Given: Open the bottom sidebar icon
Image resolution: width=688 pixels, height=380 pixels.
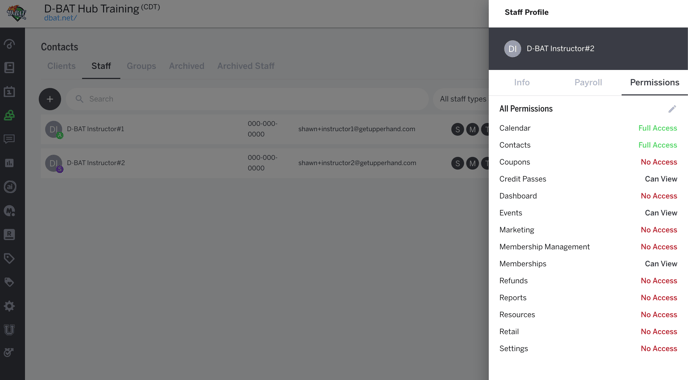Looking at the screenshot, I should click(x=9, y=352).
